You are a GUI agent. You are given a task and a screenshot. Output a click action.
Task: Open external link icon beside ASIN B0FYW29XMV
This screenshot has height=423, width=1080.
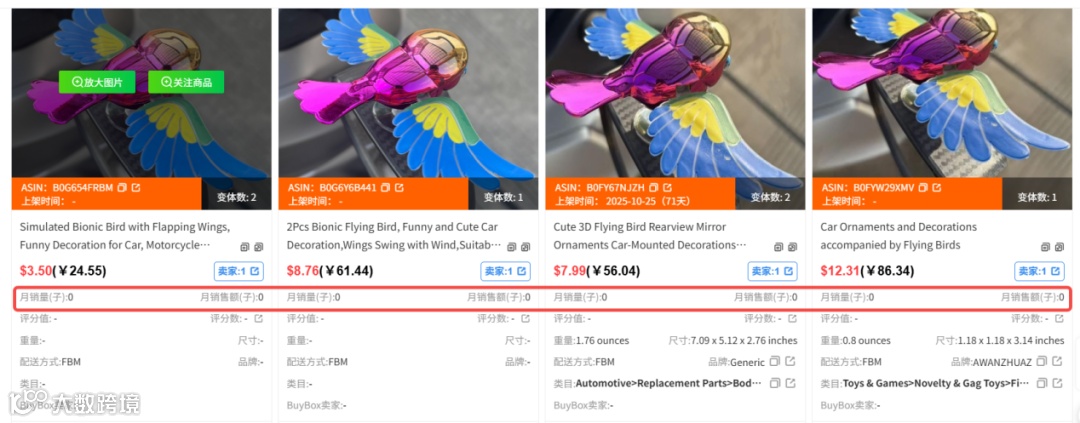pos(936,187)
